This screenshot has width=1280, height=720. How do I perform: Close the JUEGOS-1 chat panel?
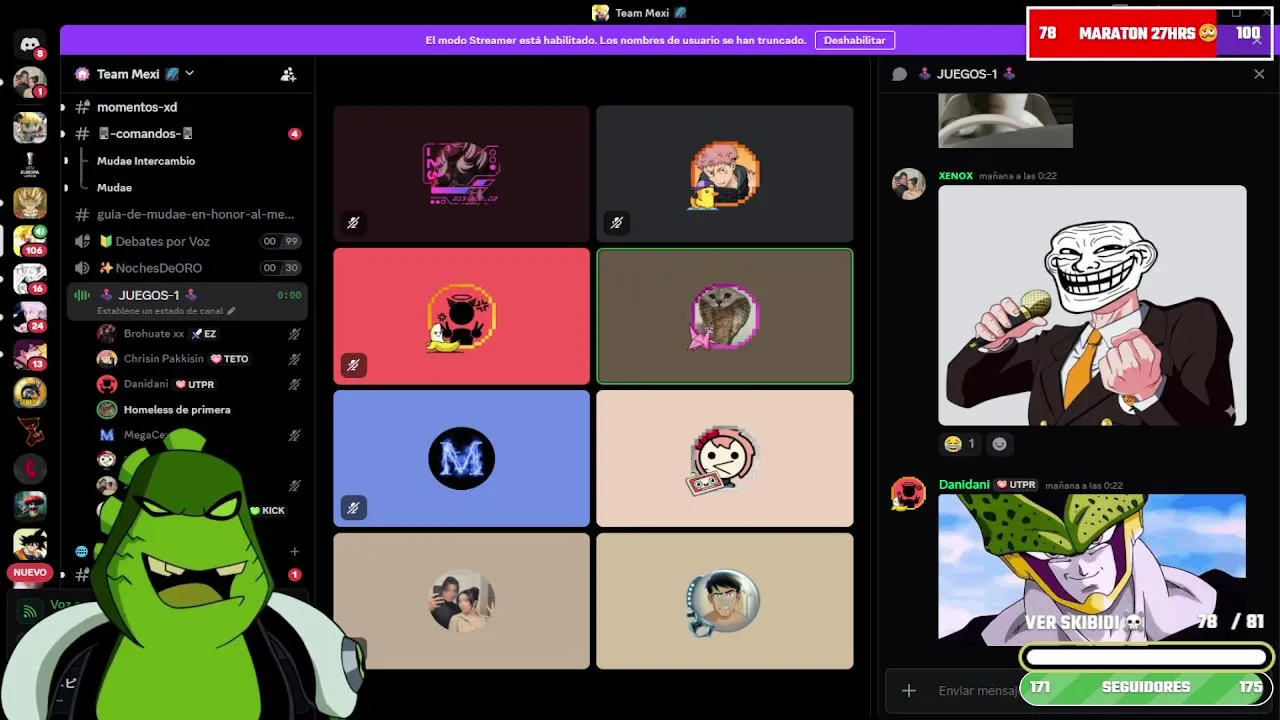click(1259, 74)
